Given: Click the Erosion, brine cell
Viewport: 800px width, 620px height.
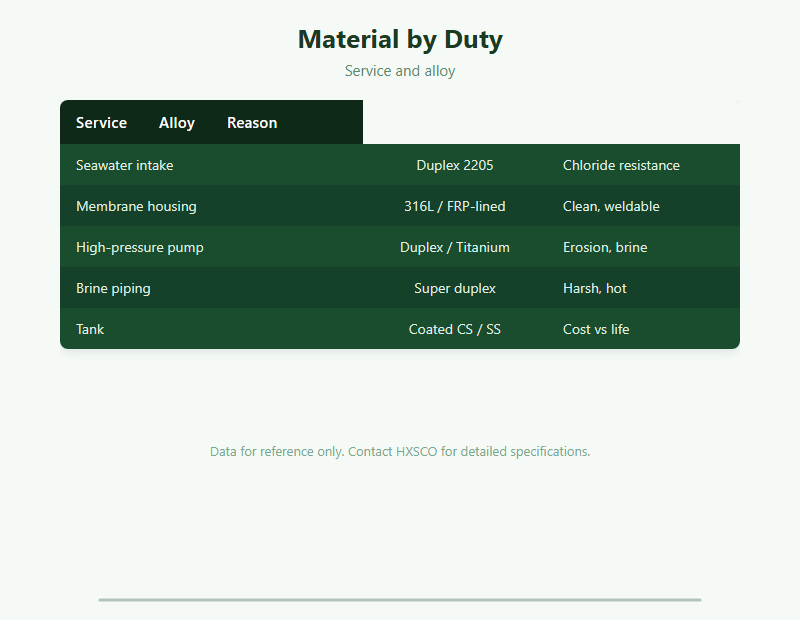Looking at the screenshot, I should [x=643, y=247].
